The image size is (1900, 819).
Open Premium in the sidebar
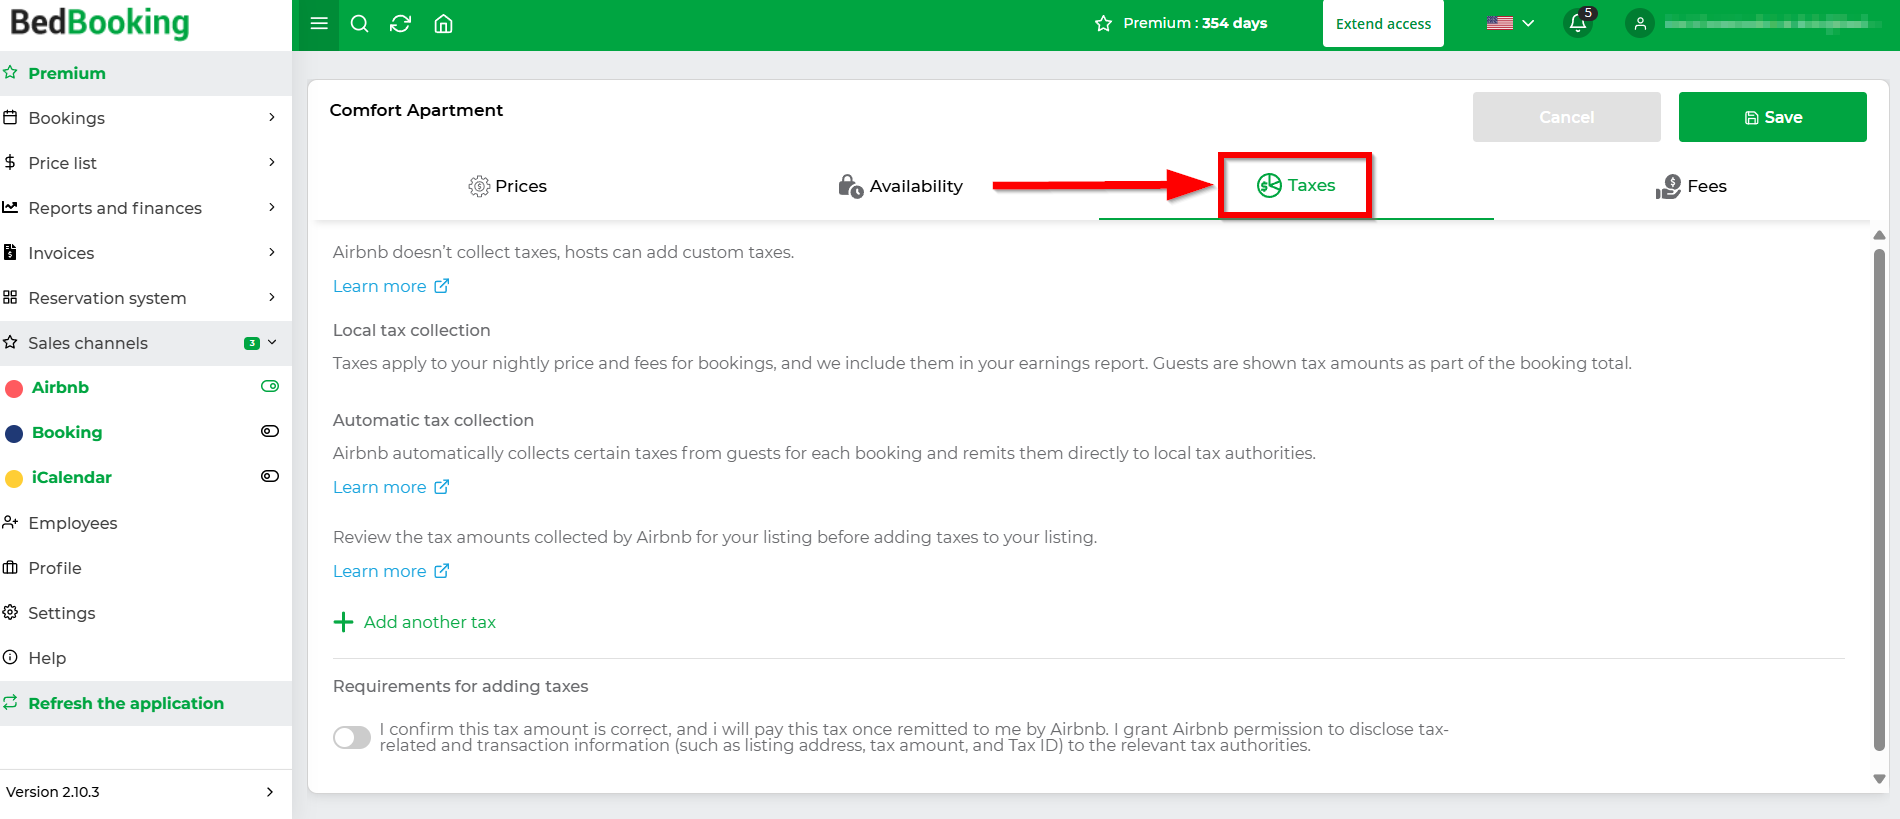(x=146, y=73)
